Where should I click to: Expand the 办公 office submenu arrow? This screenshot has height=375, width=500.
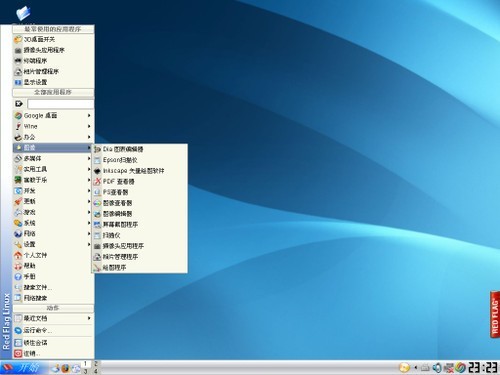click(89, 137)
